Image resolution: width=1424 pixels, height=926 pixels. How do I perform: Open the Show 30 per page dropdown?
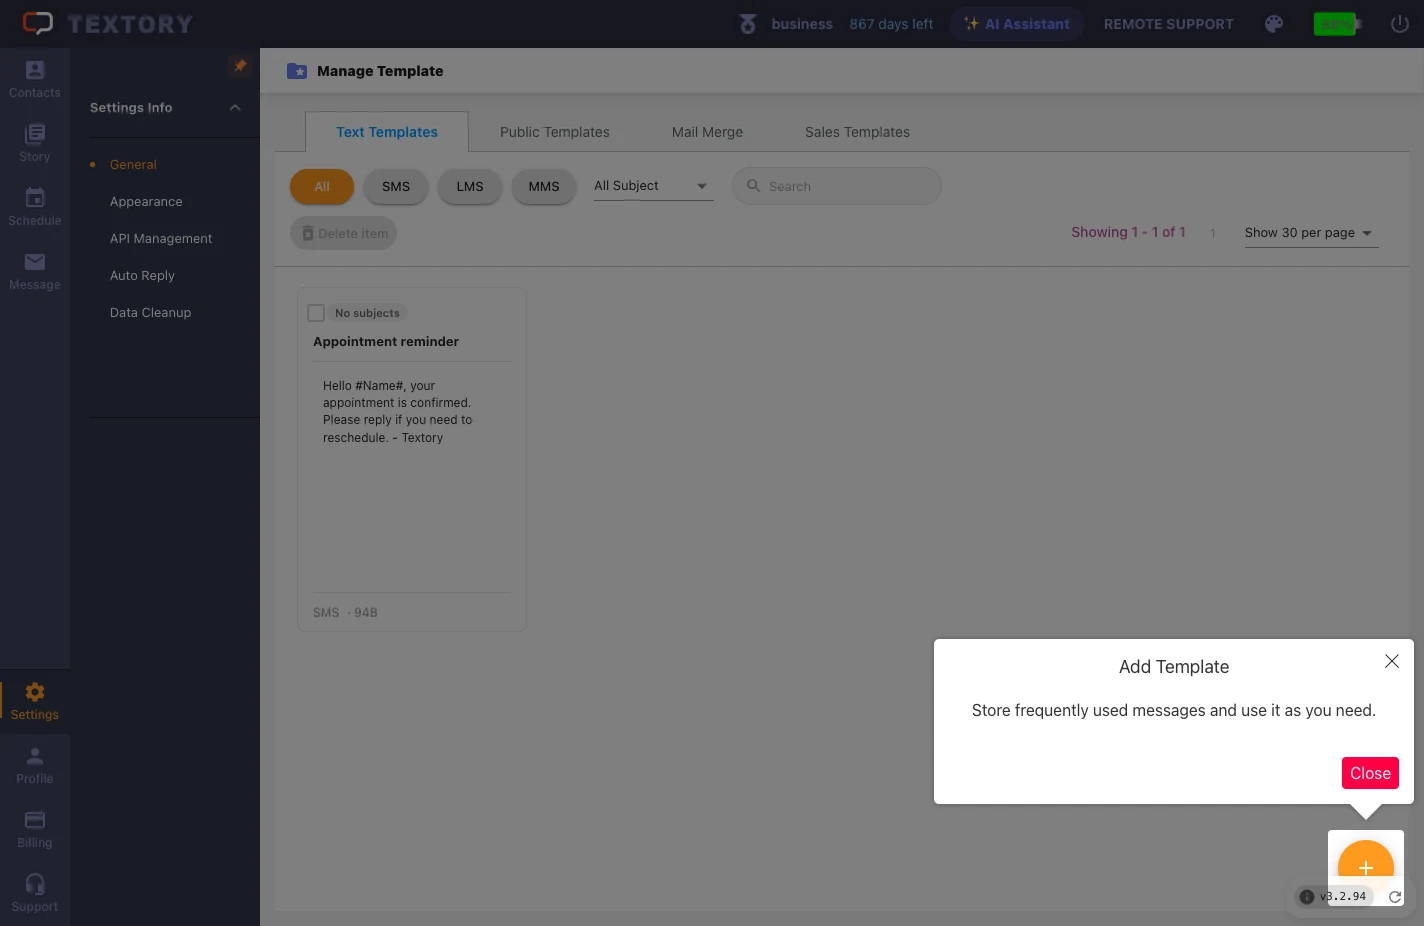[x=1312, y=233]
